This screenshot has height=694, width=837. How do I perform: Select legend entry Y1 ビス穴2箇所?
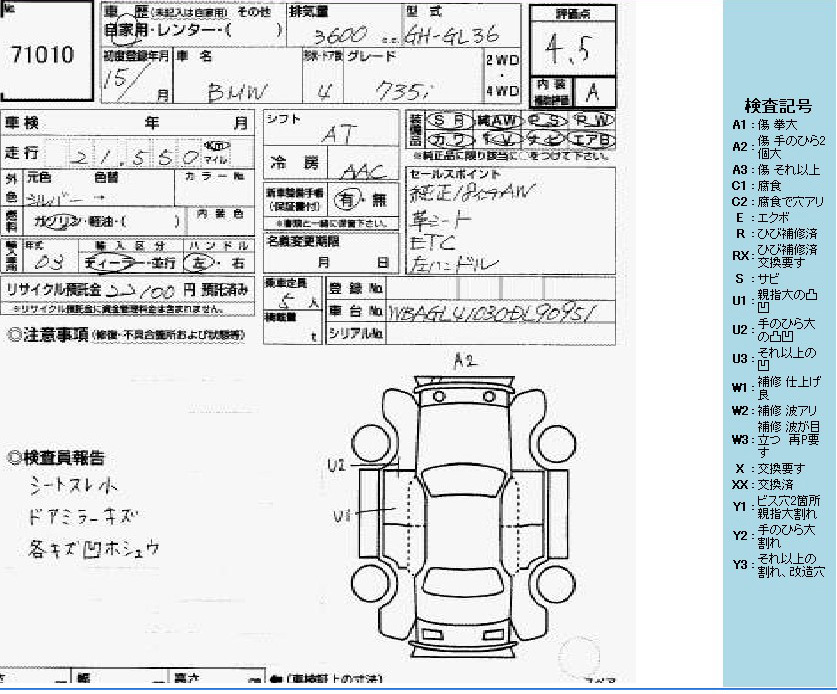[x=776, y=507]
